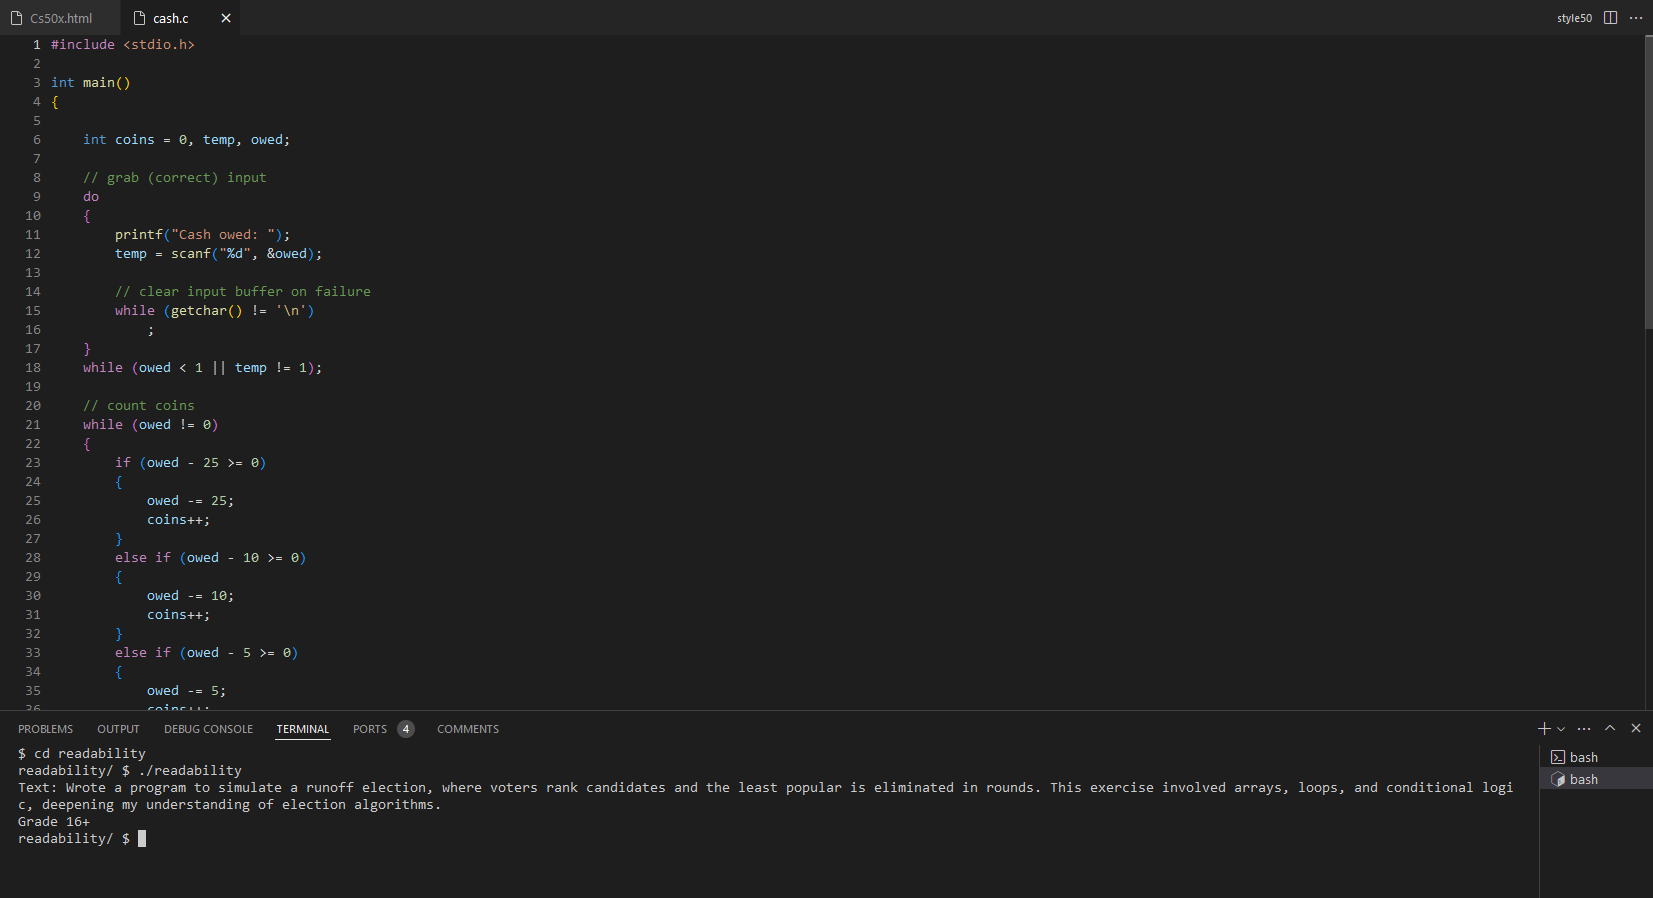Viewport: 1653px width, 898px height.
Task: Open the editor More Actions menu
Action: (x=1636, y=18)
